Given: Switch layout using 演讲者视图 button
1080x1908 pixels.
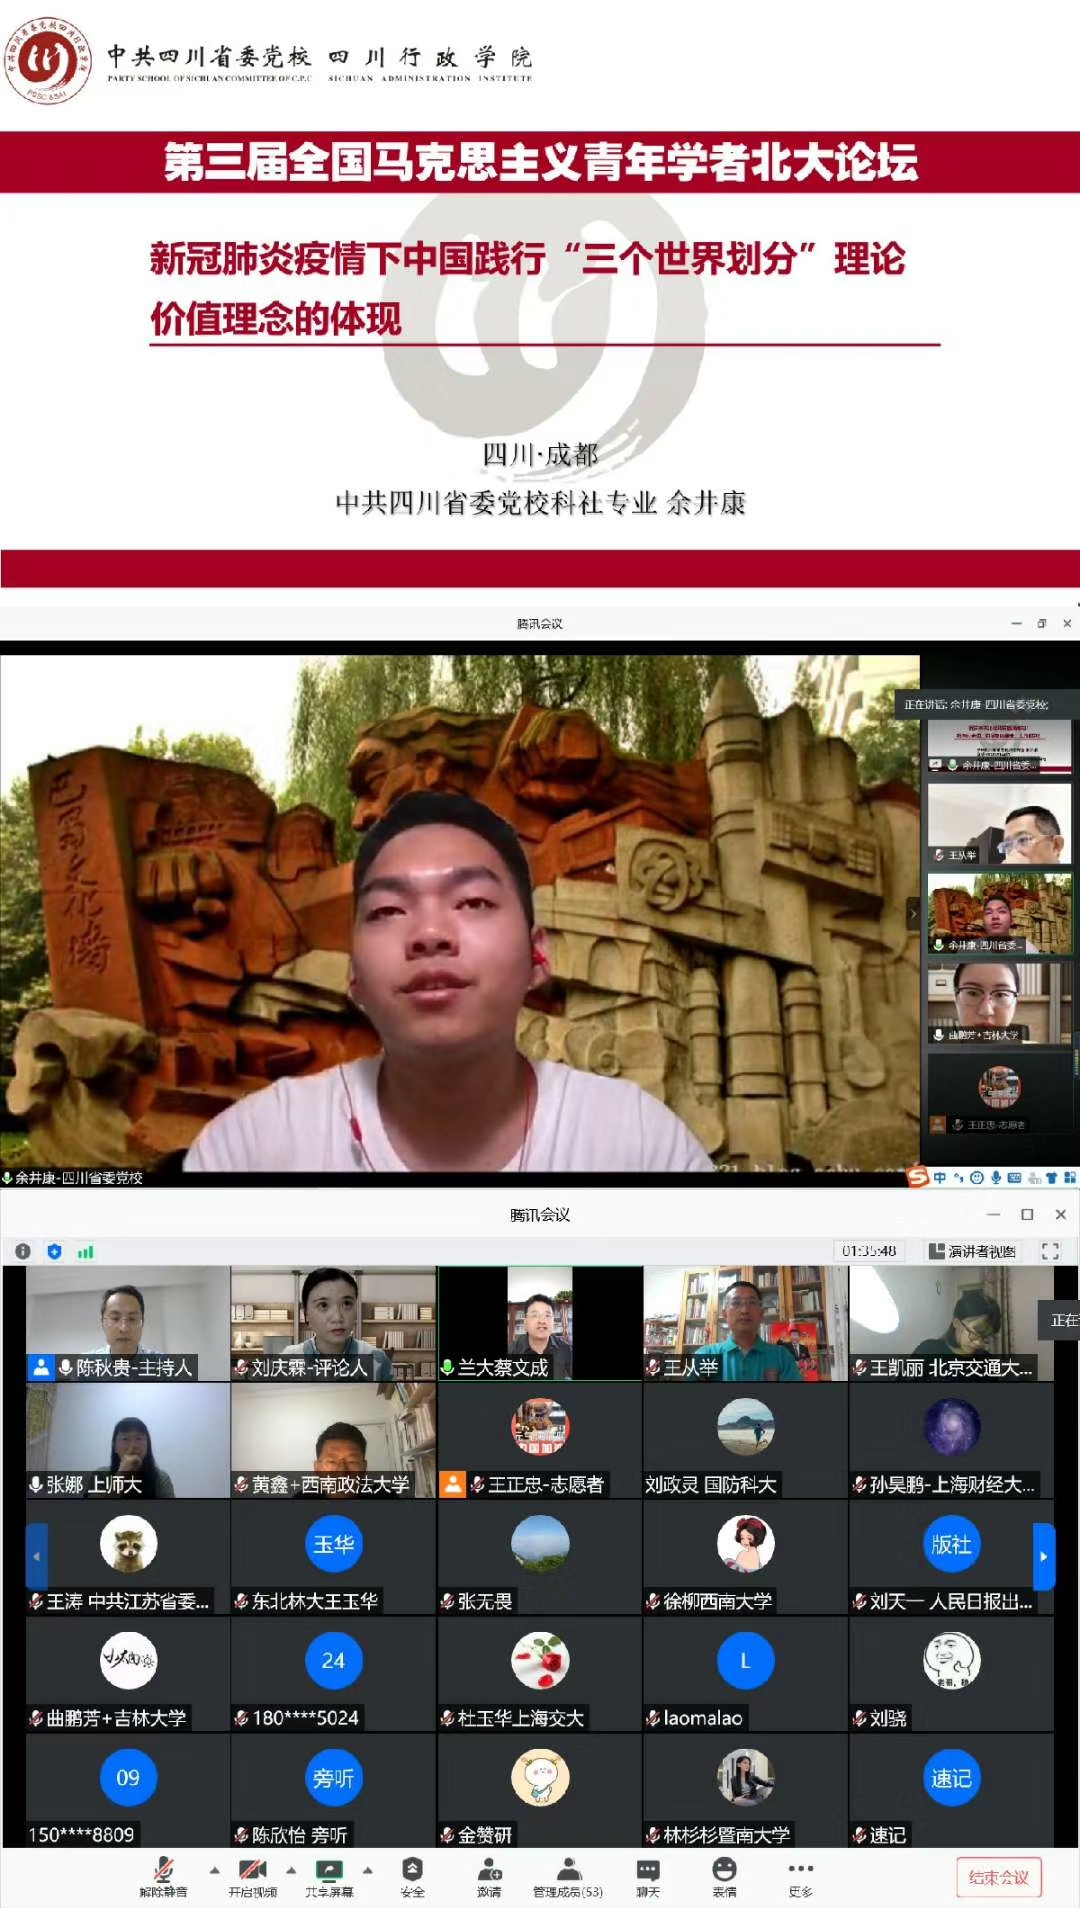Looking at the screenshot, I should click(972, 1251).
